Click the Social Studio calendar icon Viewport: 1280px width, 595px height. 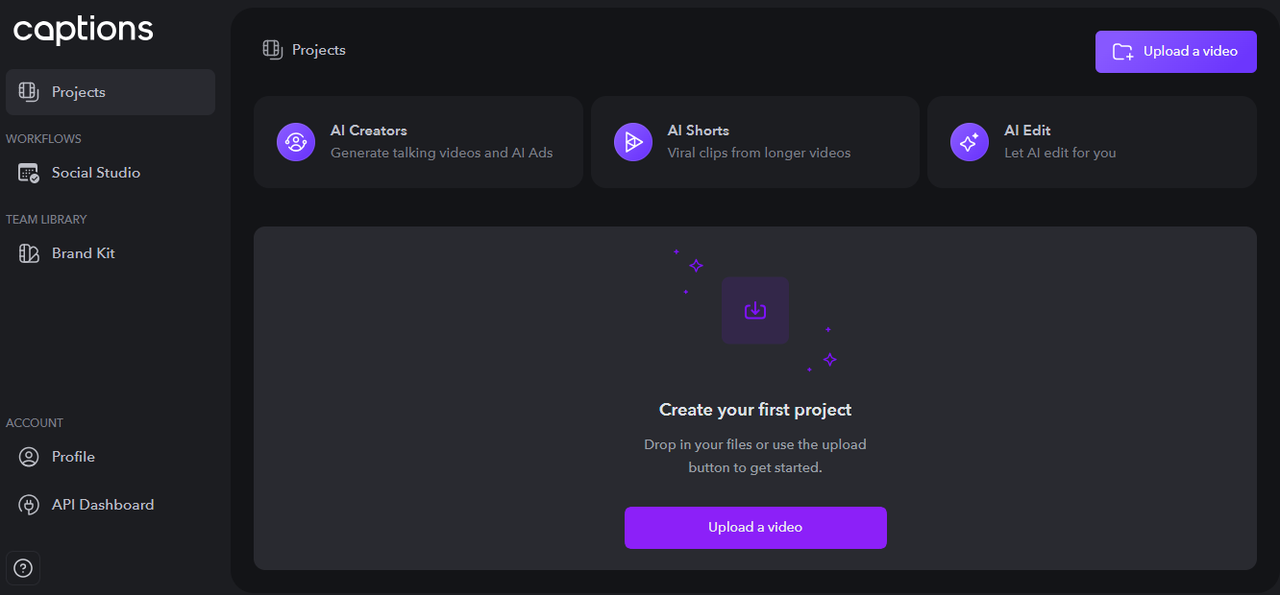pyautogui.click(x=29, y=173)
